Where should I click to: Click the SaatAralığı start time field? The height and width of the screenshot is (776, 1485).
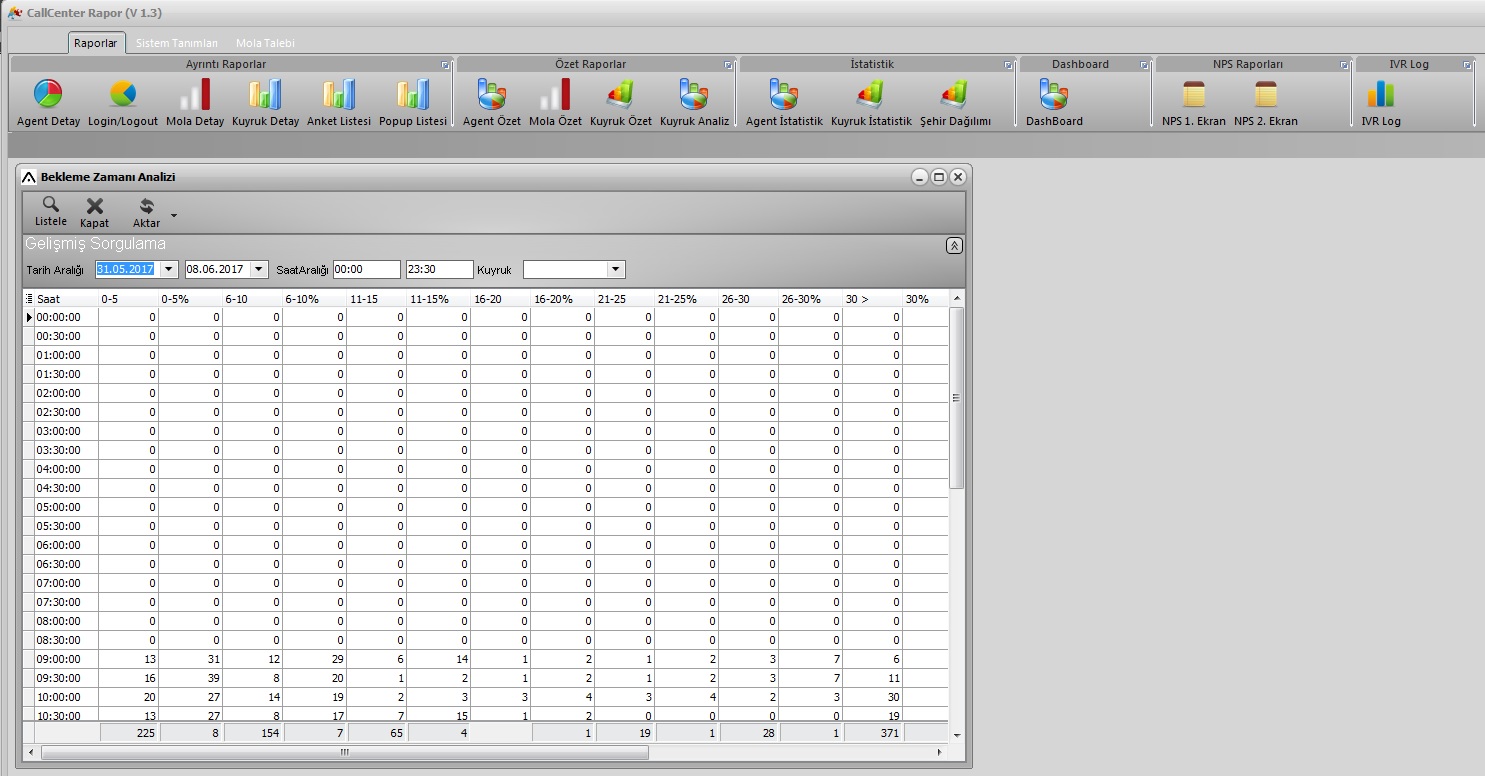click(366, 269)
